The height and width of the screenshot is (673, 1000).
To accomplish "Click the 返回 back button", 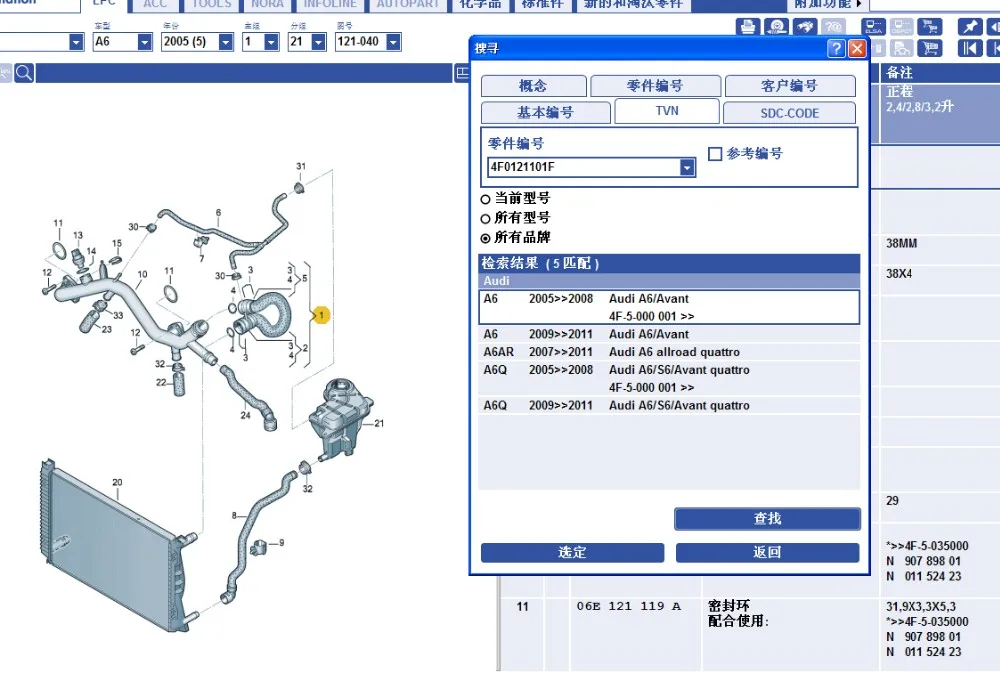I will 767,552.
